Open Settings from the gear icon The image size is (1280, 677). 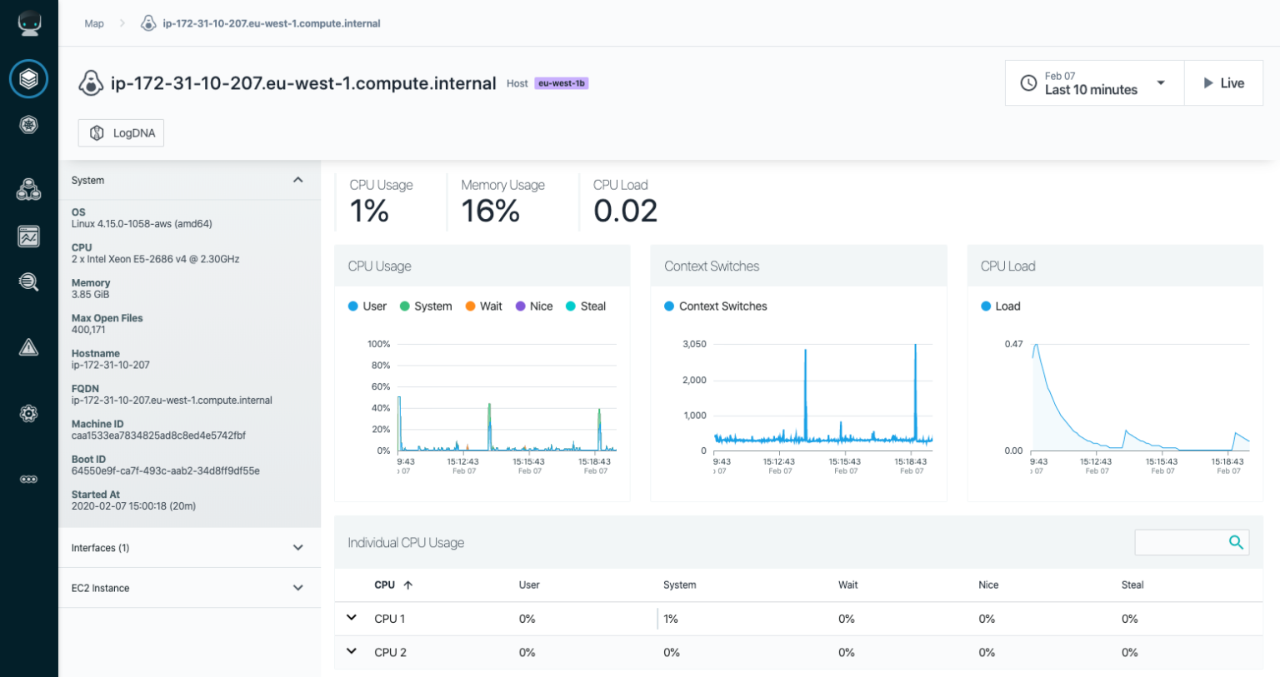tap(28, 413)
